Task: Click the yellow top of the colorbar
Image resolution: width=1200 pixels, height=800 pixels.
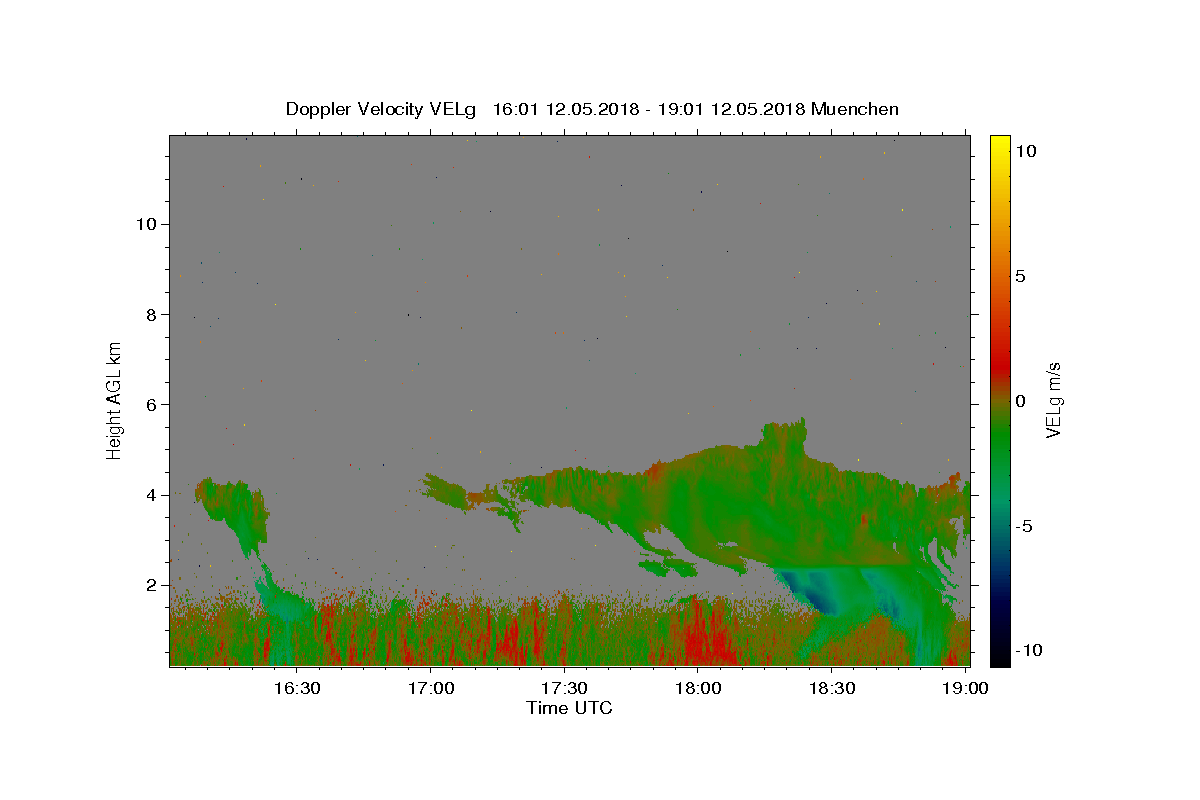Action: [1000, 145]
